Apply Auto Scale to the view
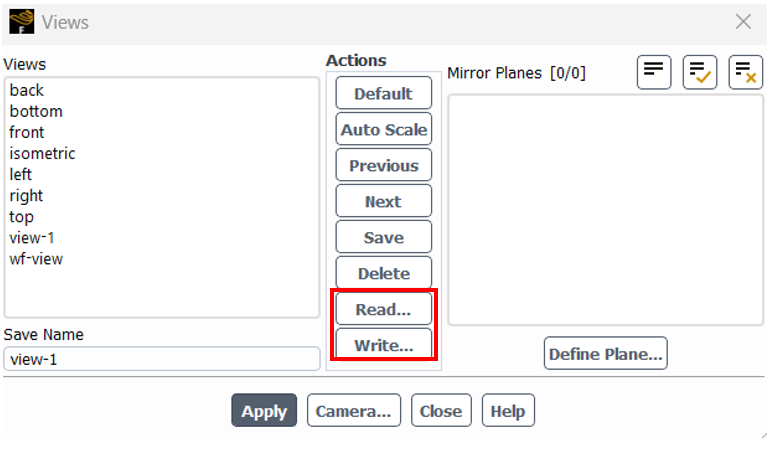This screenshot has height=461, width=775. pyautogui.click(x=384, y=129)
